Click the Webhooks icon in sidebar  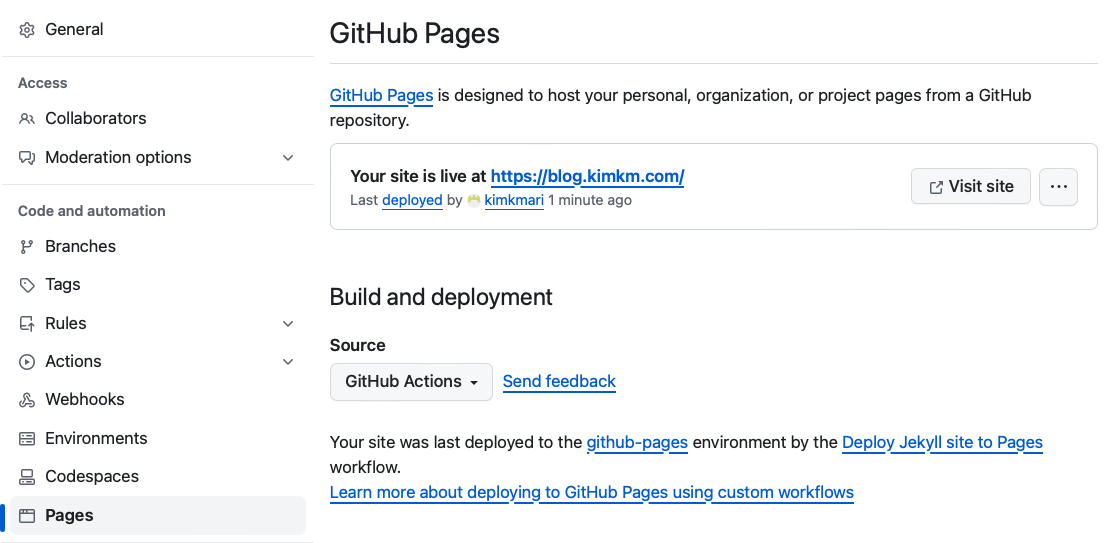[x=27, y=400]
